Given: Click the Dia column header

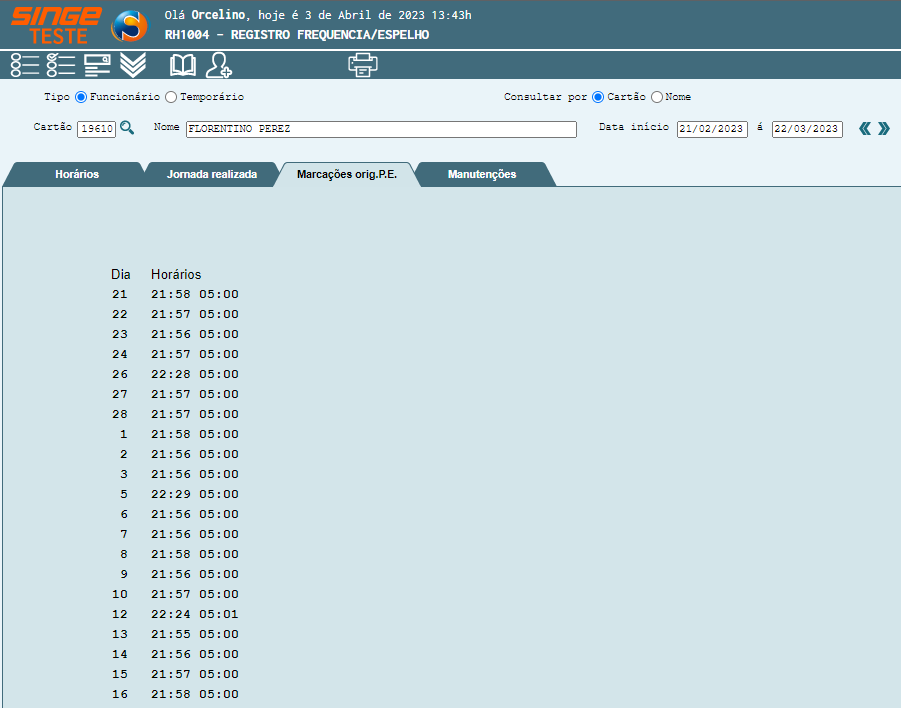Looking at the screenshot, I should coord(121,274).
